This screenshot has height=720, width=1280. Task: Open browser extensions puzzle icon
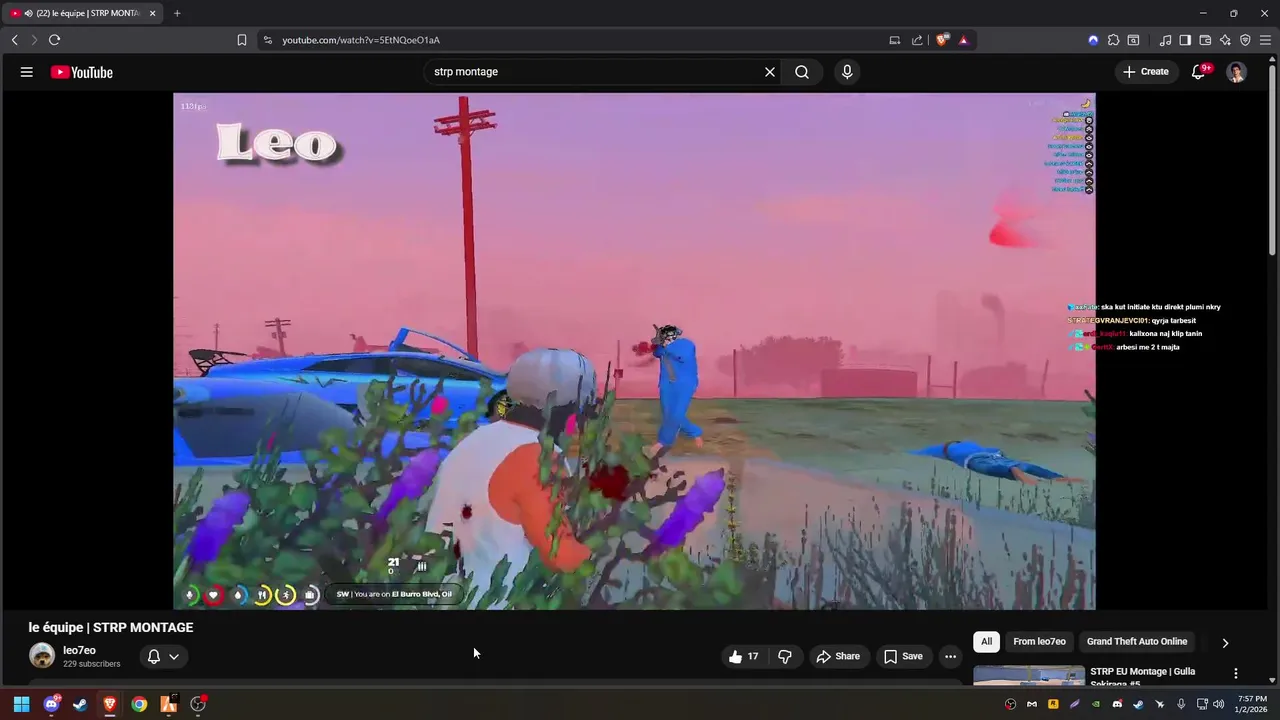[x=1113, y=40]
